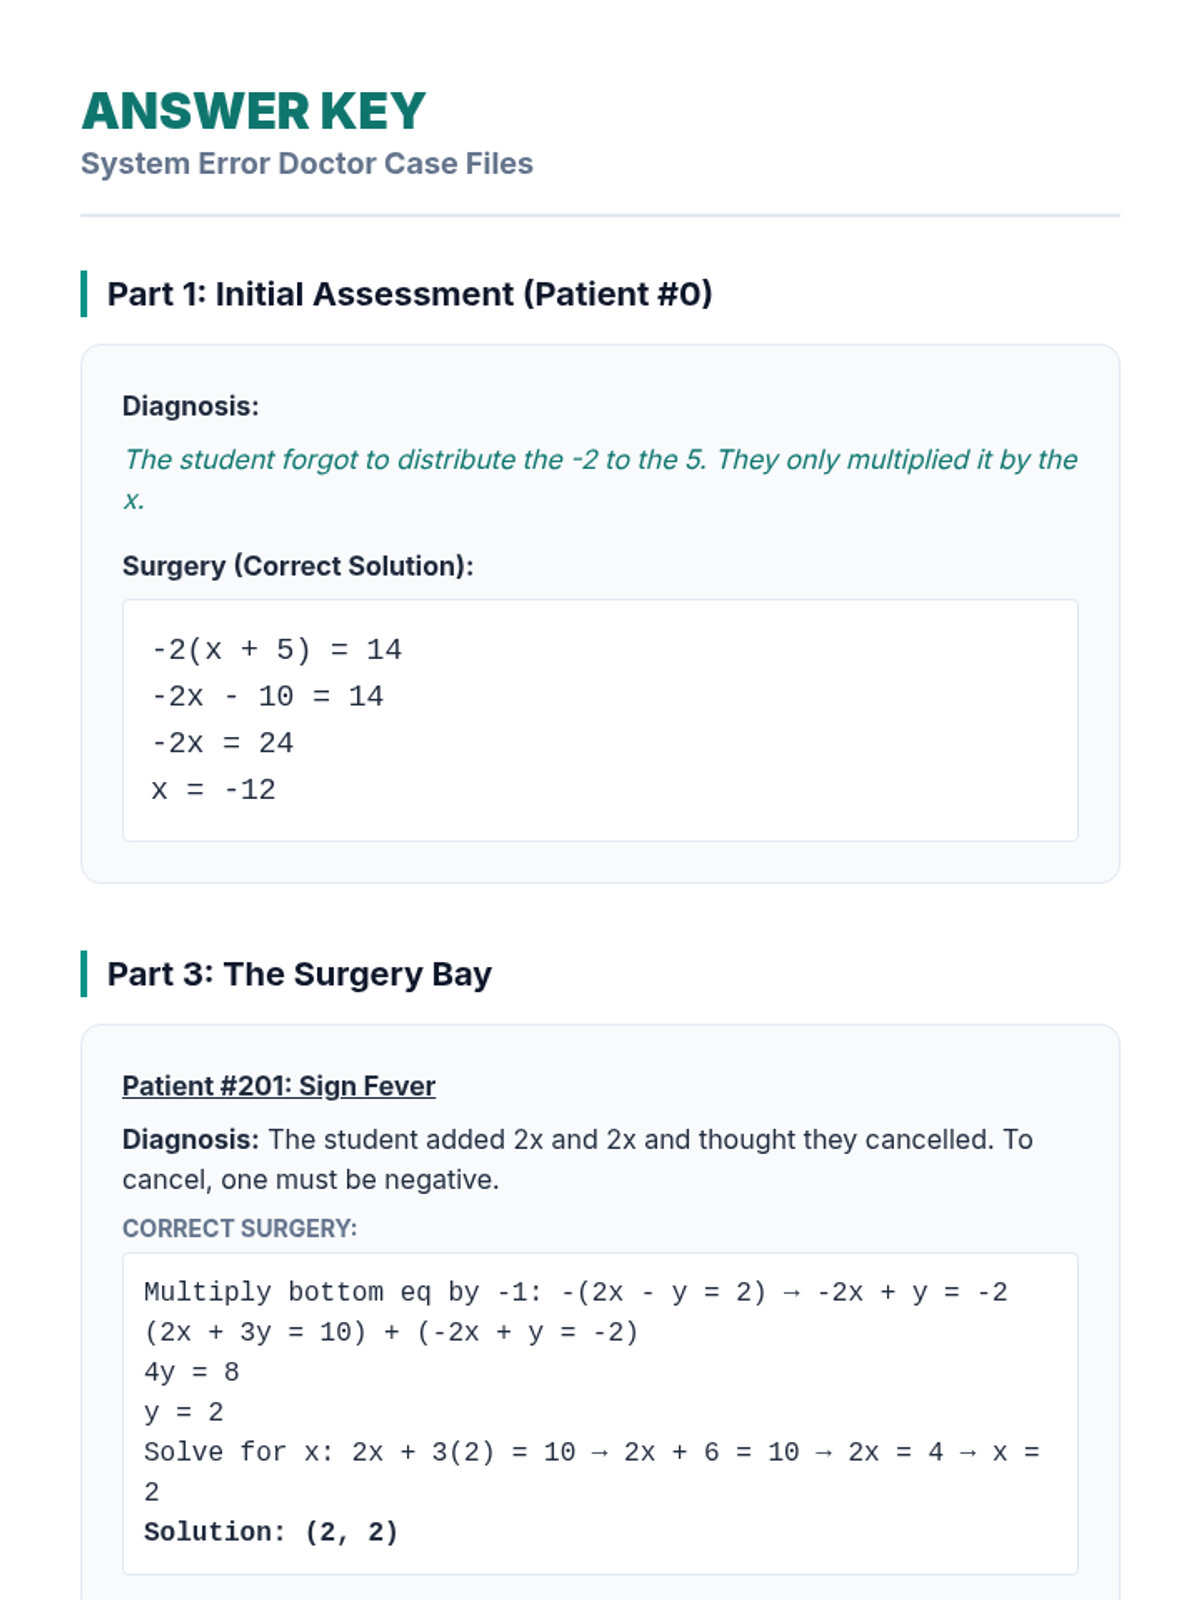Click the Surgery (Correct Solution): label
This screenshot has height=1600, width=1200.
297,566
